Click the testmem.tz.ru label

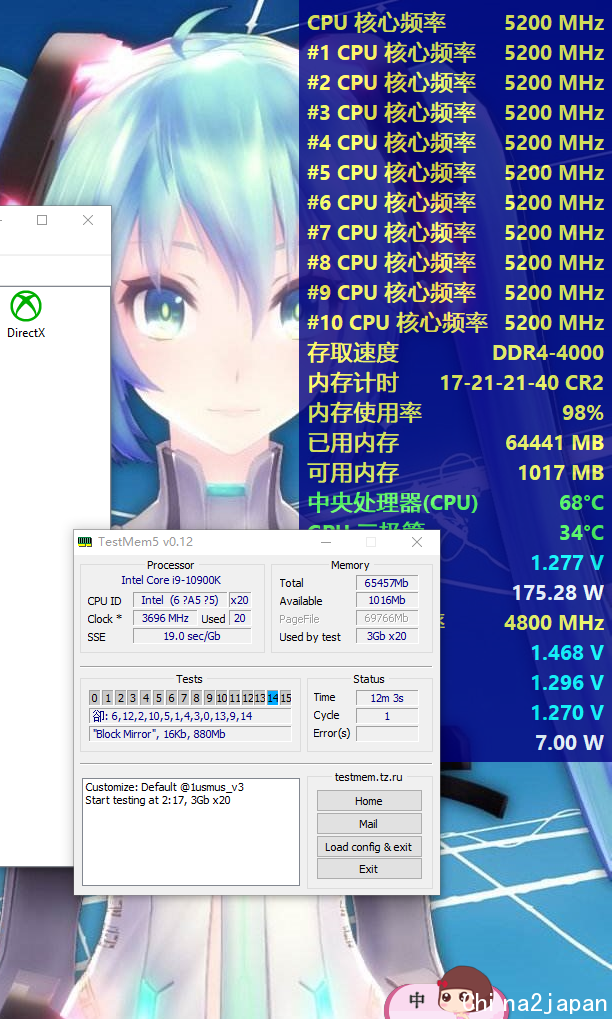point(368,777)
